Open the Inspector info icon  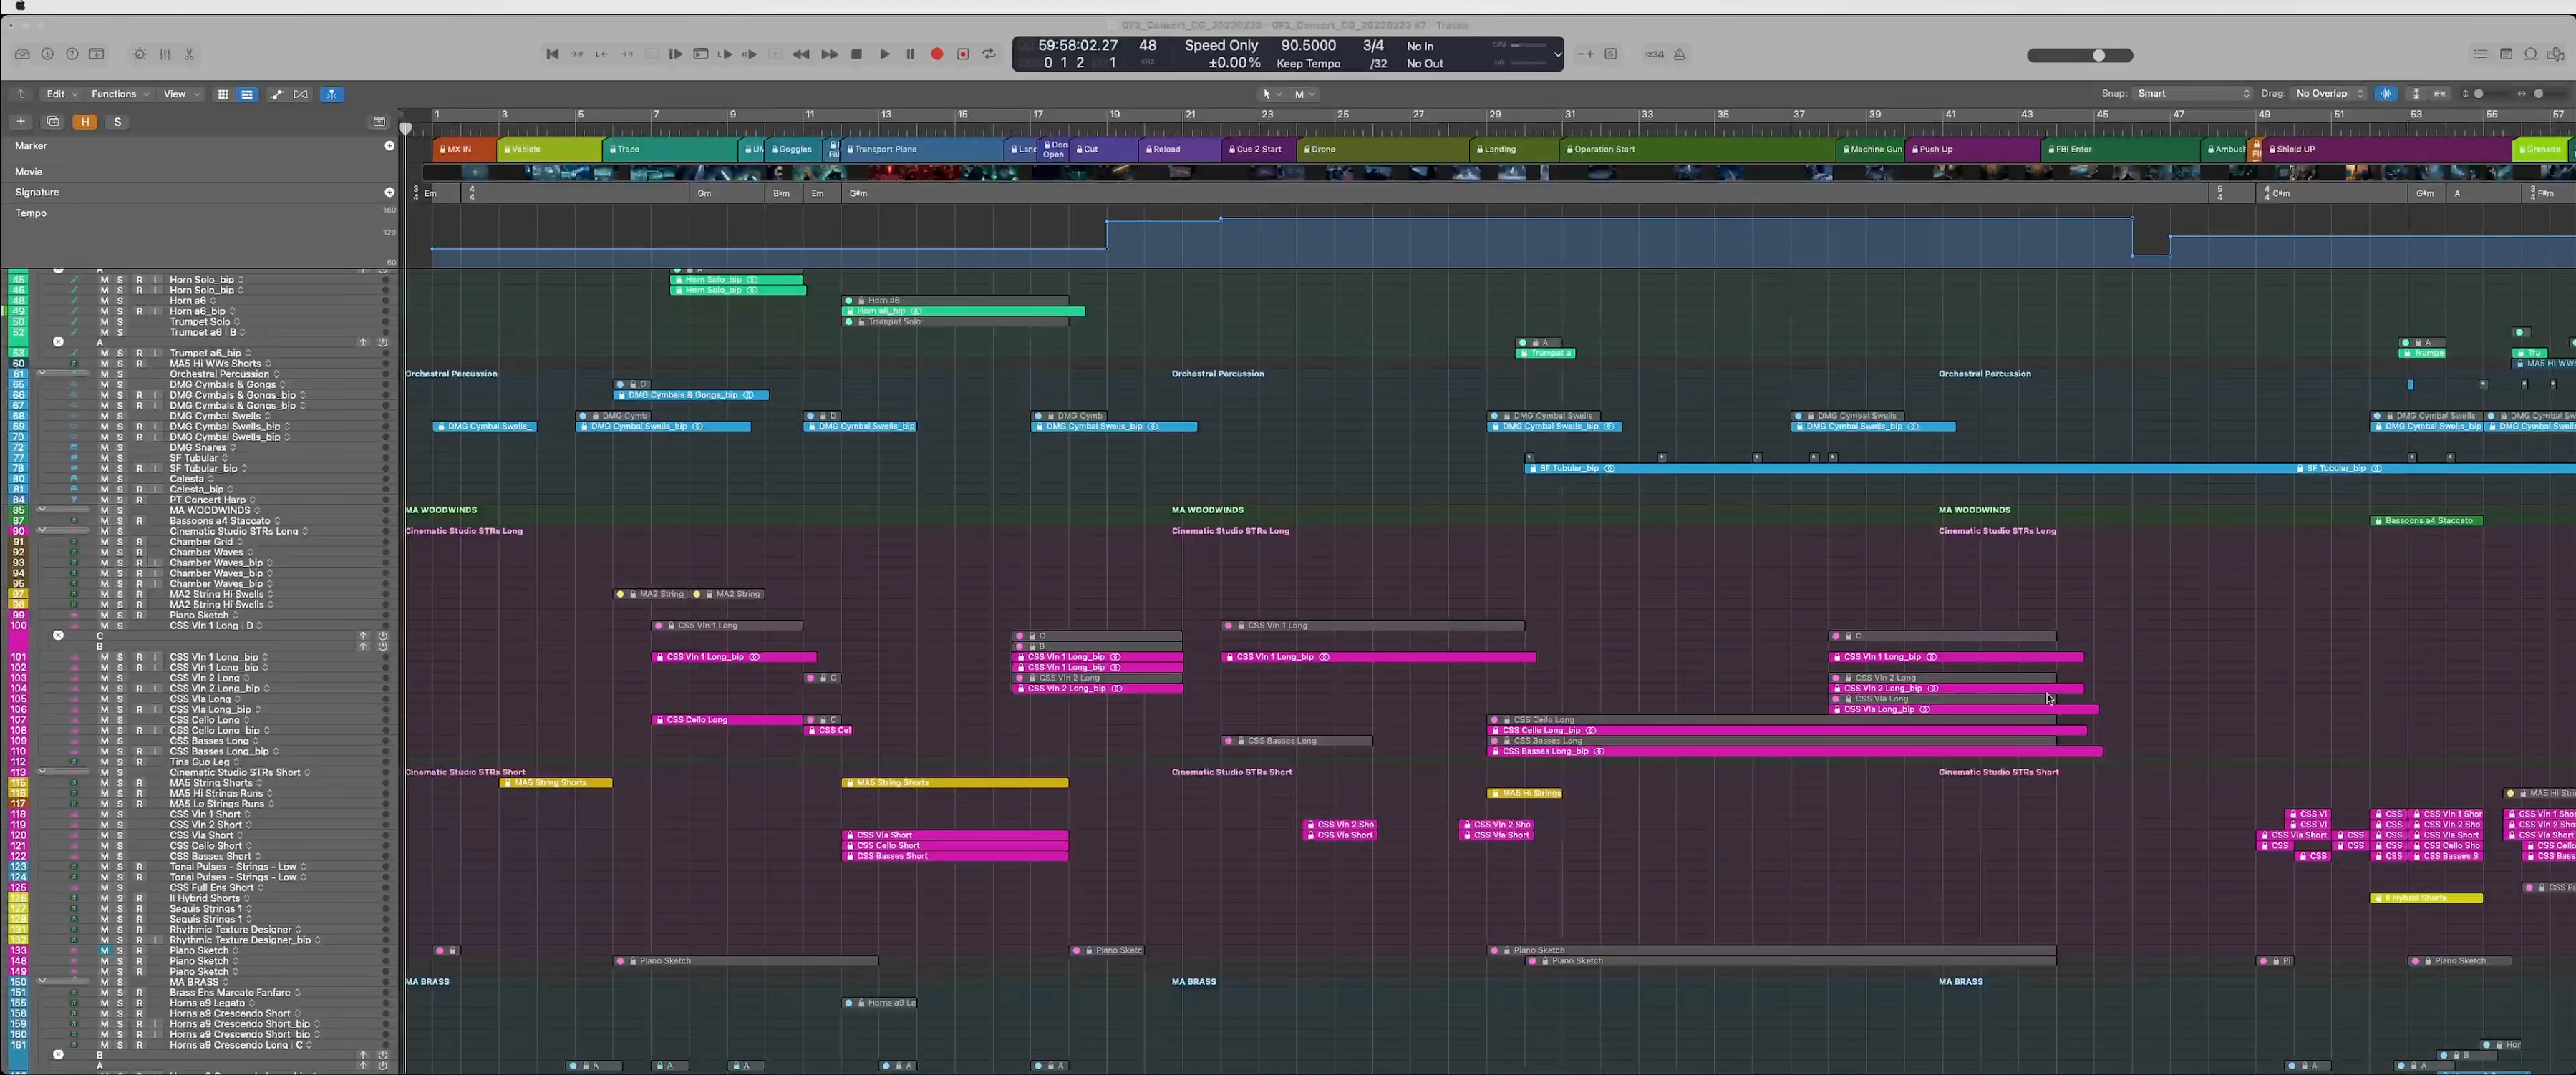47,54
